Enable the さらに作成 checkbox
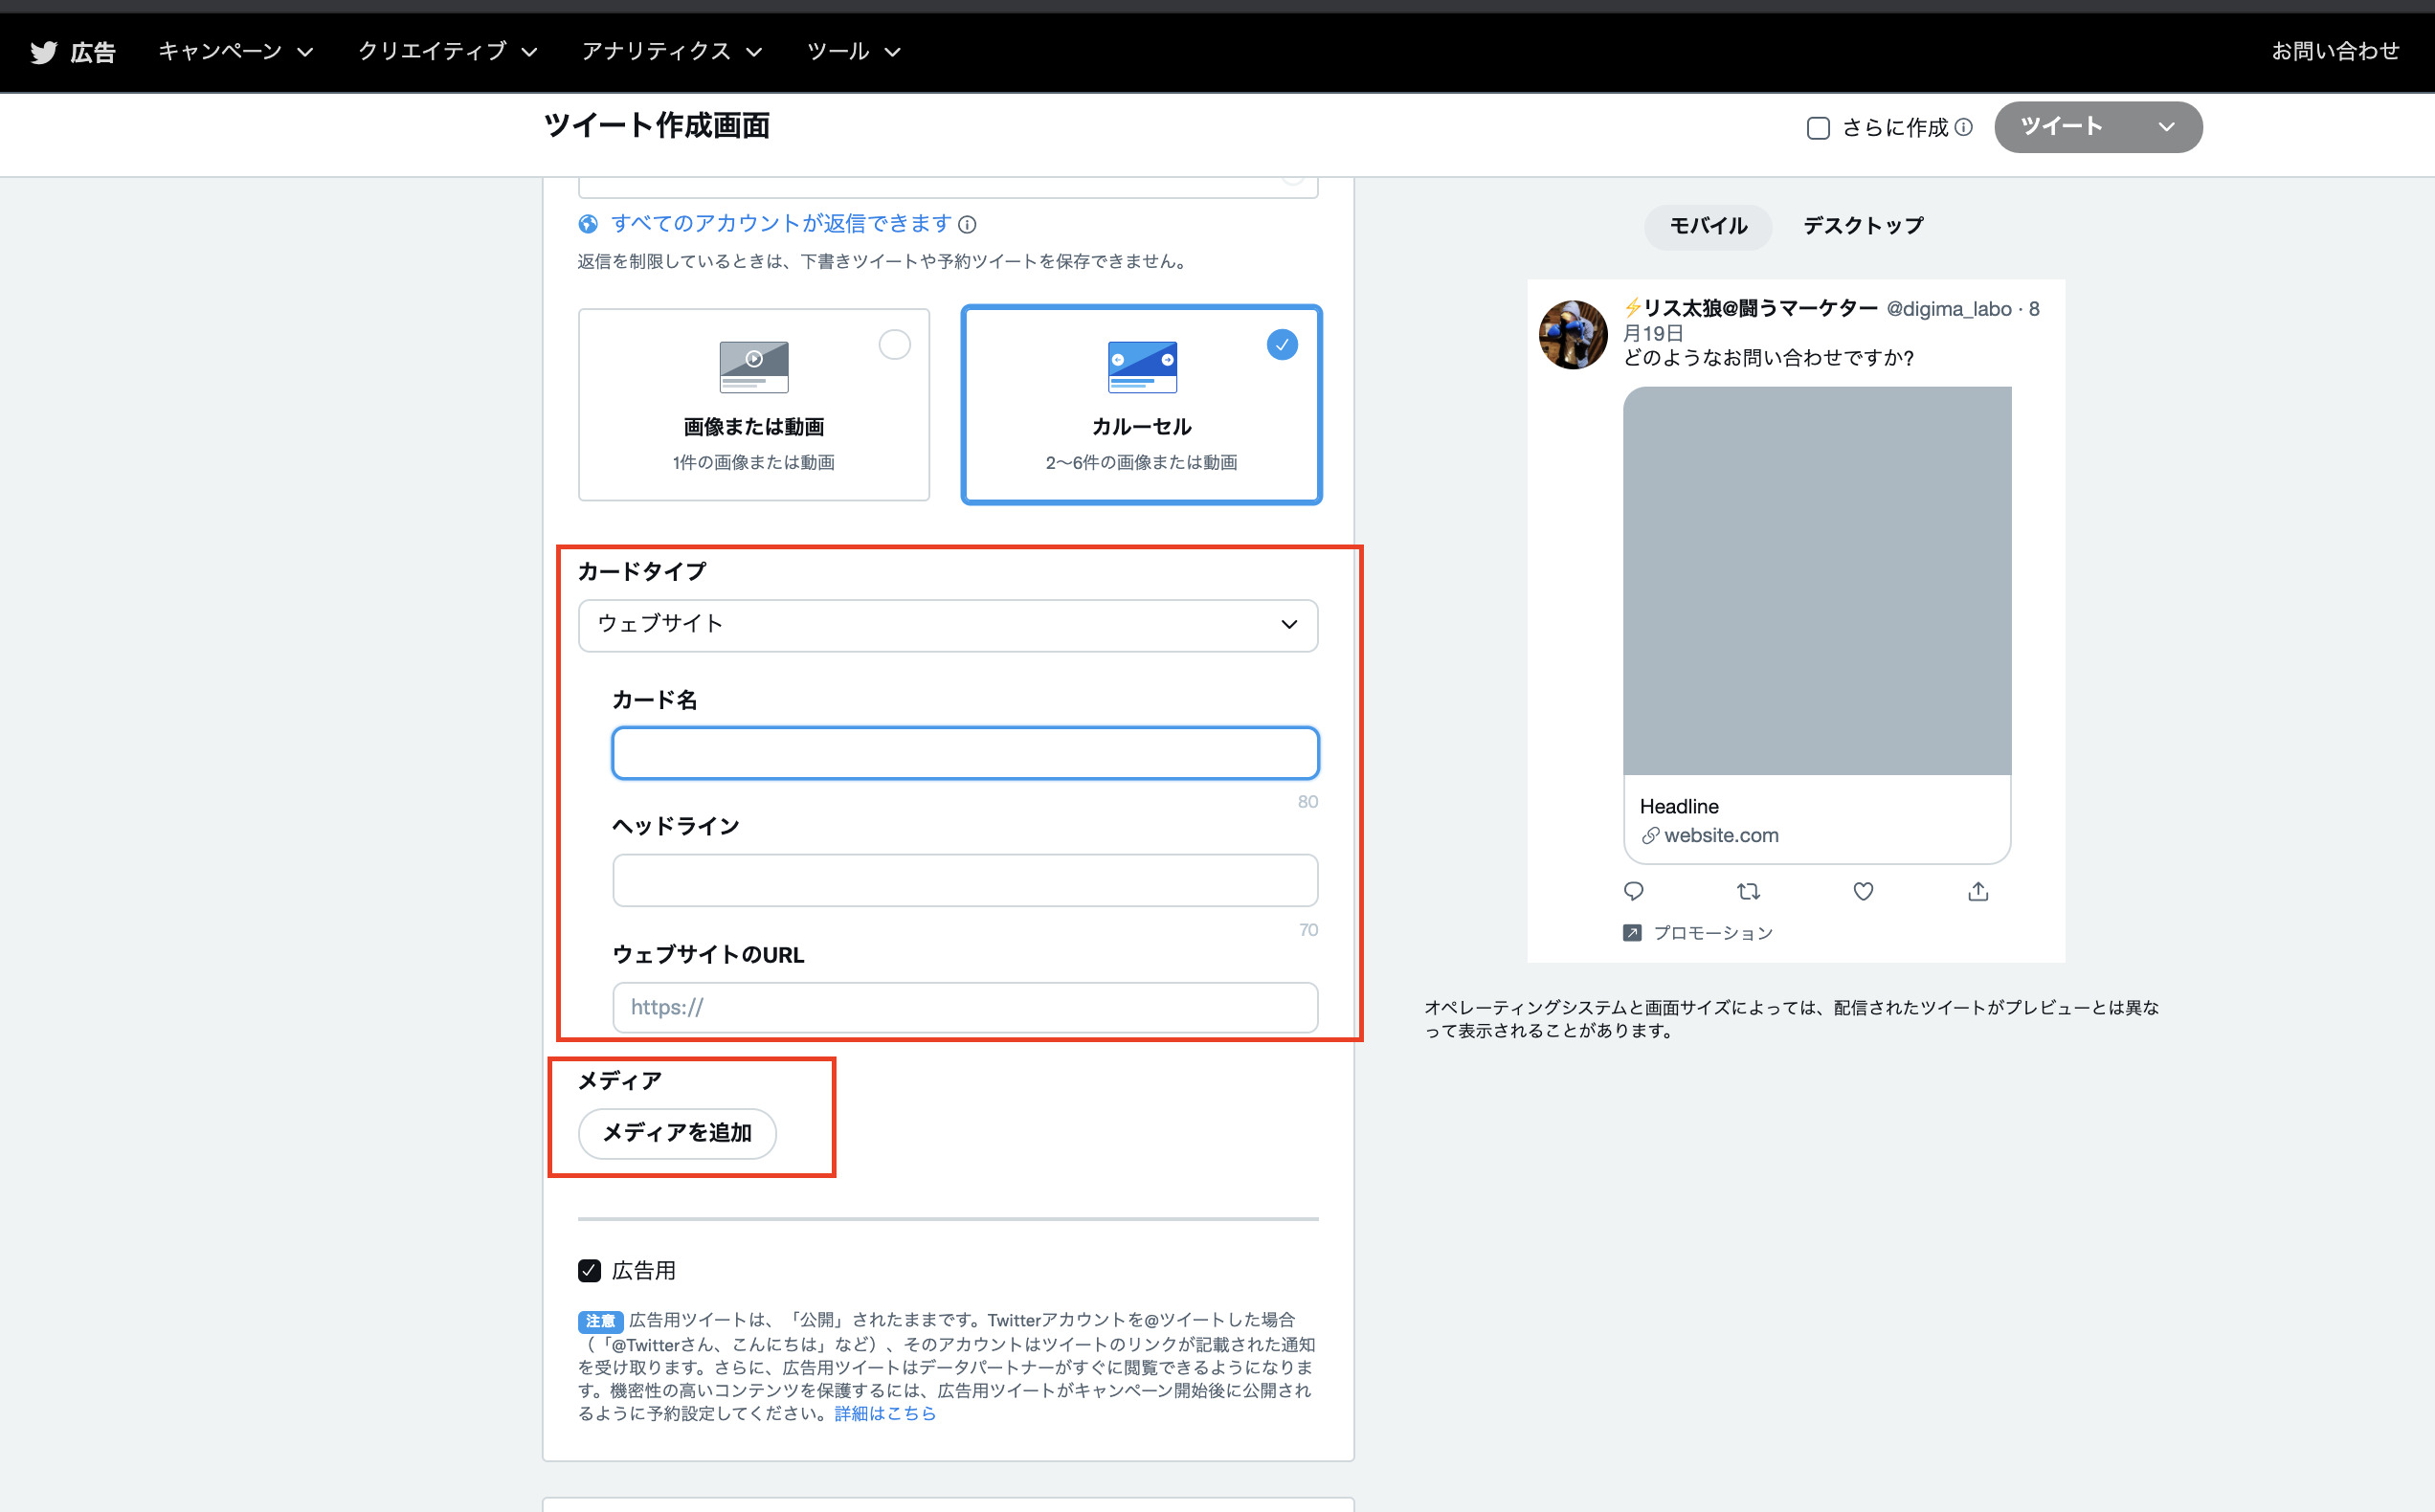 [x=1818, y=127]
